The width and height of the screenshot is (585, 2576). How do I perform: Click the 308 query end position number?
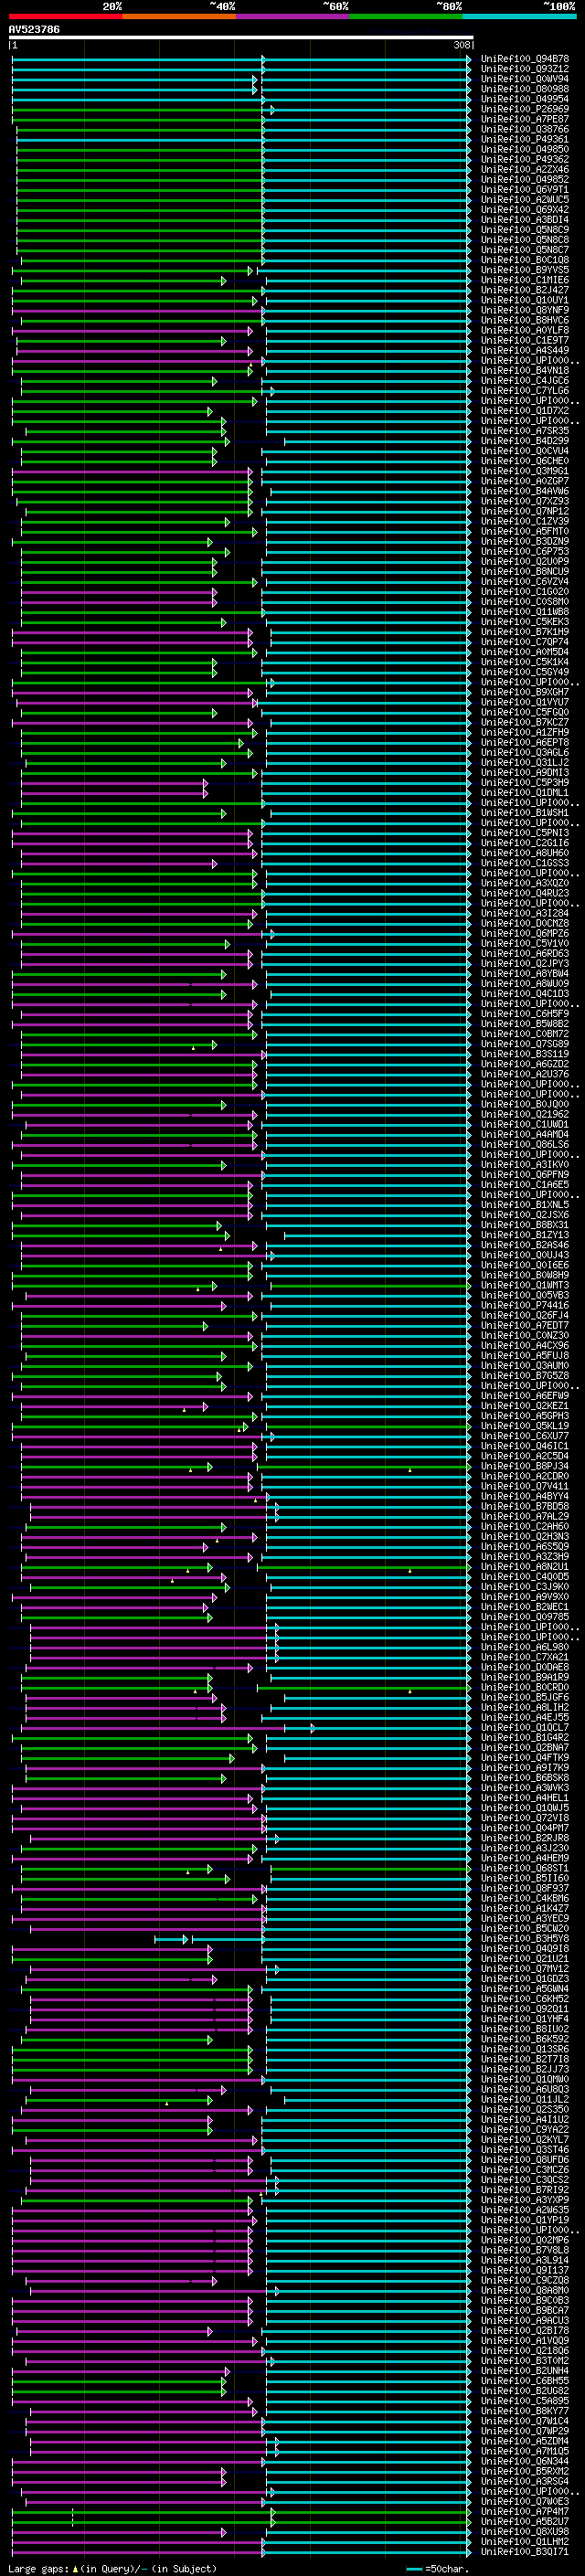tap(461, 45)
